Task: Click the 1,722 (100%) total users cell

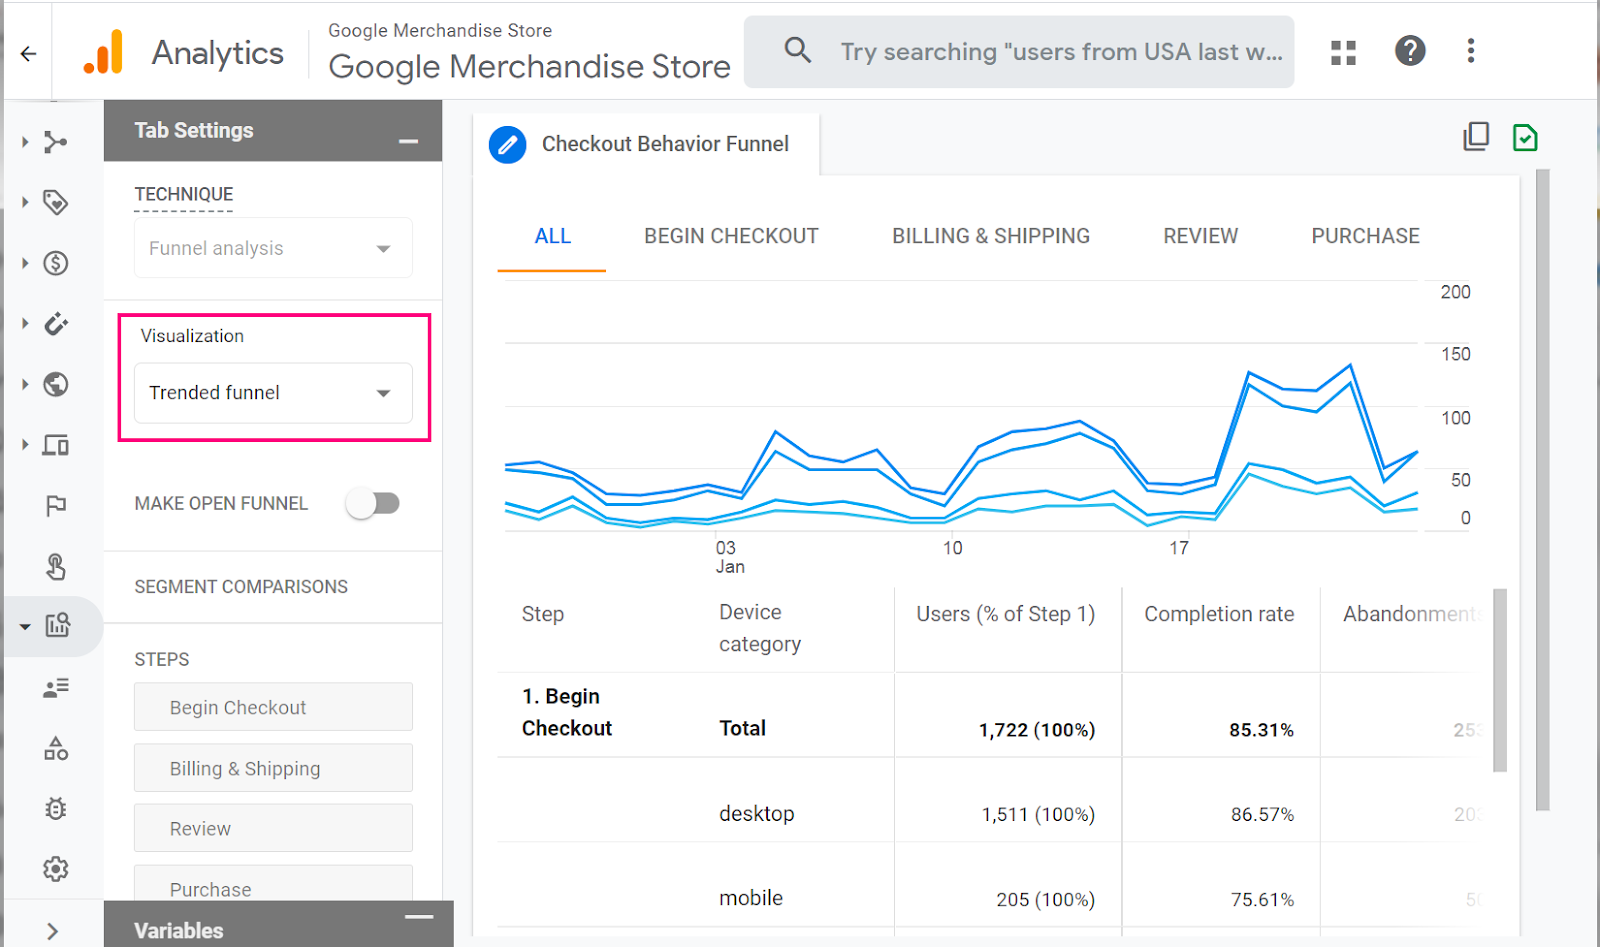Action: pyautogui.click(x=1037, y=730)
